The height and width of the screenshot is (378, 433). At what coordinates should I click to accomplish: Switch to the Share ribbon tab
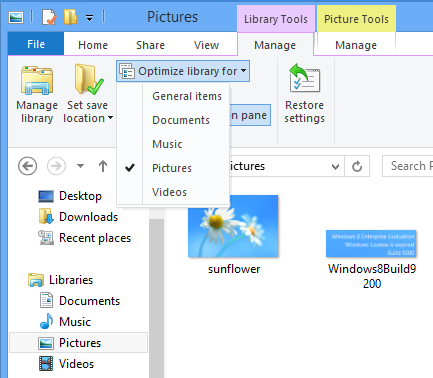click(150, 45)
